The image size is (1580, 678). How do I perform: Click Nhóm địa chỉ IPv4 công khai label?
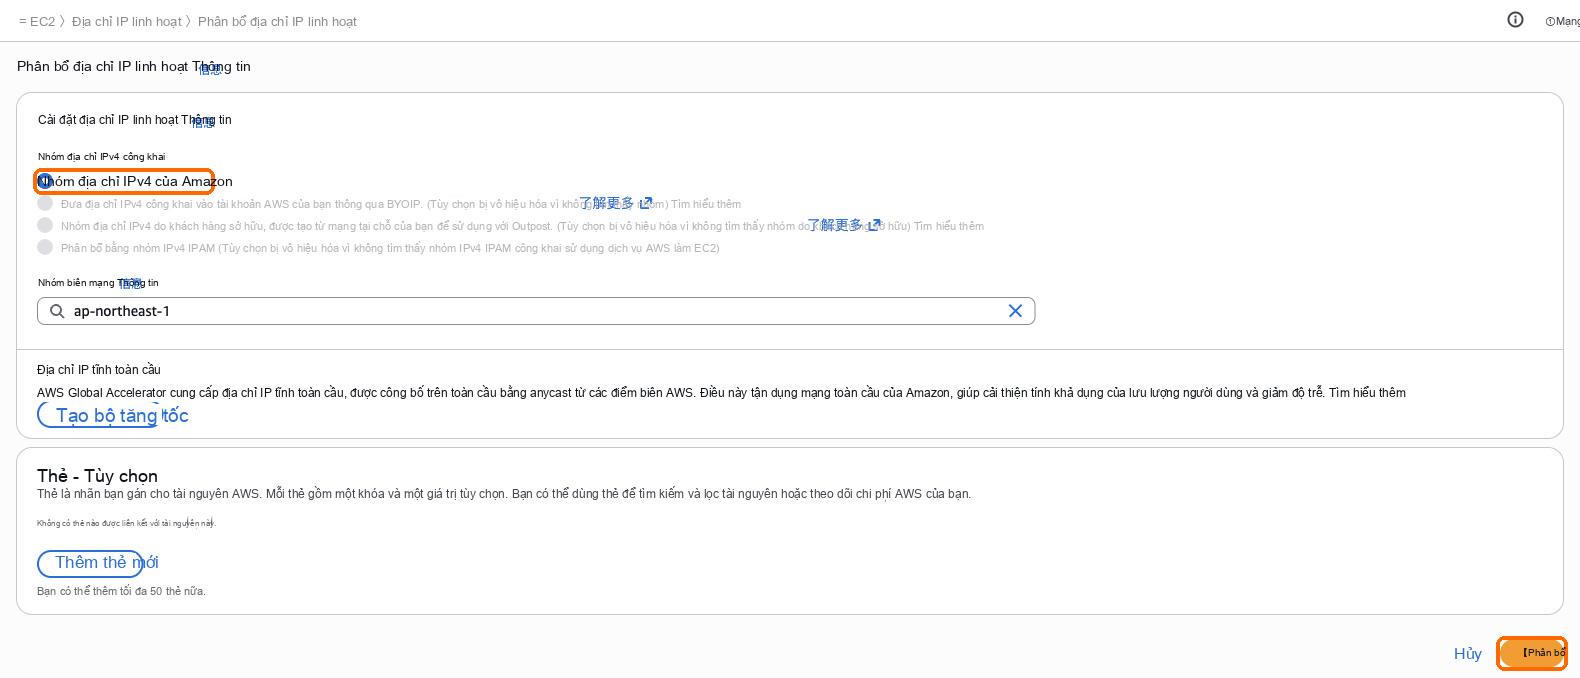tap(102, 157)
